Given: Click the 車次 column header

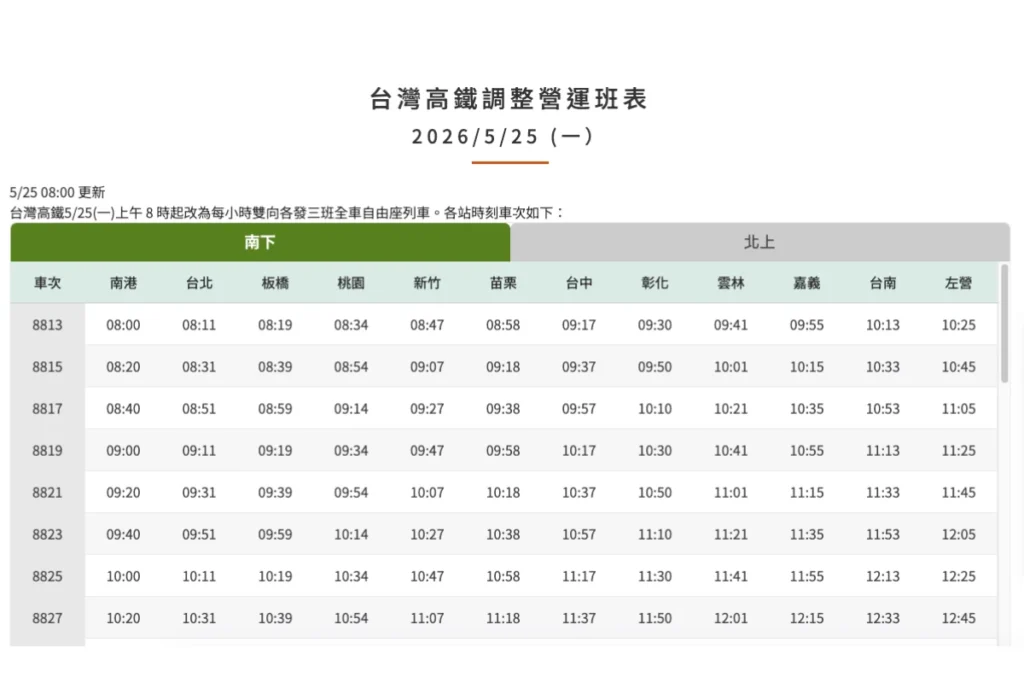Looking at the screenshot, I should coord(48,283).
